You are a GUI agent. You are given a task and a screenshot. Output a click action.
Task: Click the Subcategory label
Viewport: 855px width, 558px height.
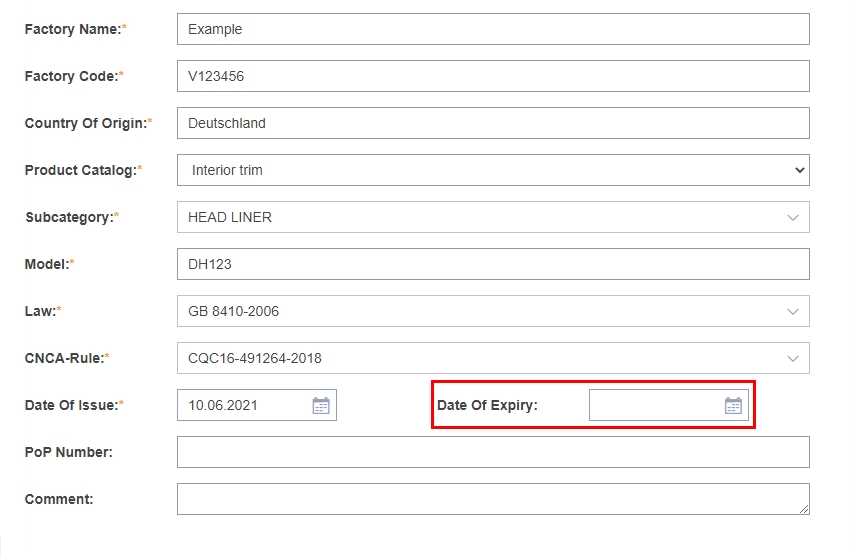(72, 217)
